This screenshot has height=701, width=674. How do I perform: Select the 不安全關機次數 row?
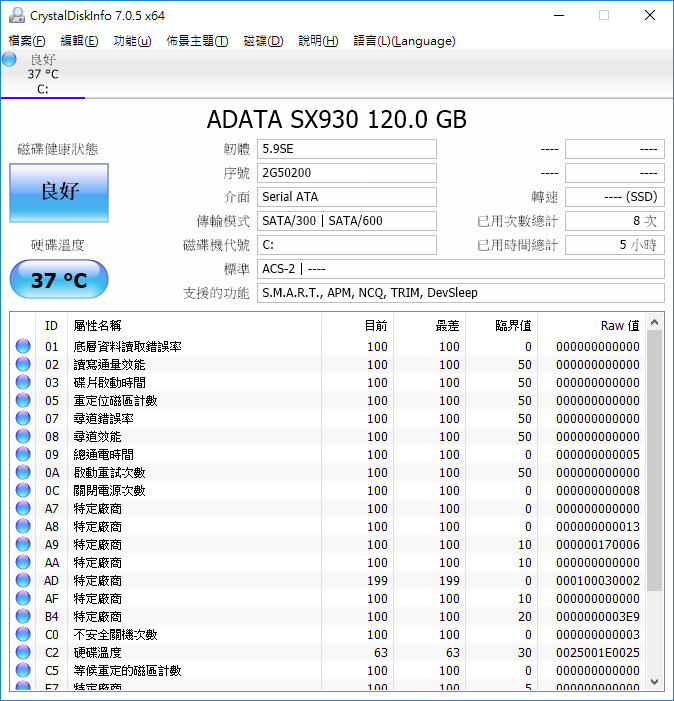click(x=328, y=634)
